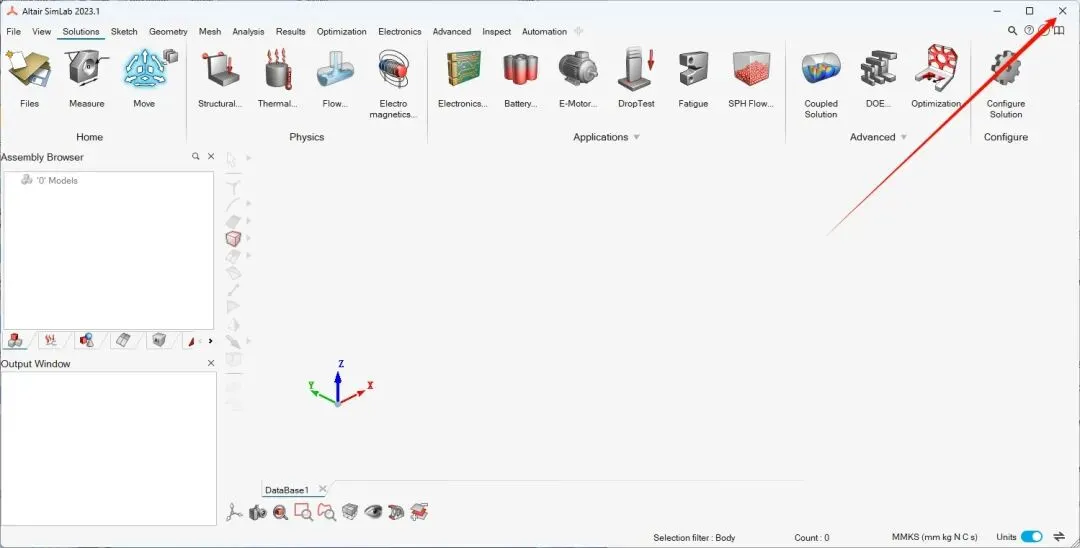Select the DataBase1 document tab

click(287, 490)
